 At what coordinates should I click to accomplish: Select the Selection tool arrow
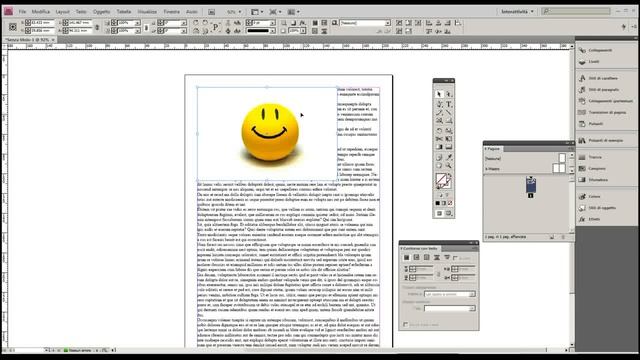[x=439, y=94]
